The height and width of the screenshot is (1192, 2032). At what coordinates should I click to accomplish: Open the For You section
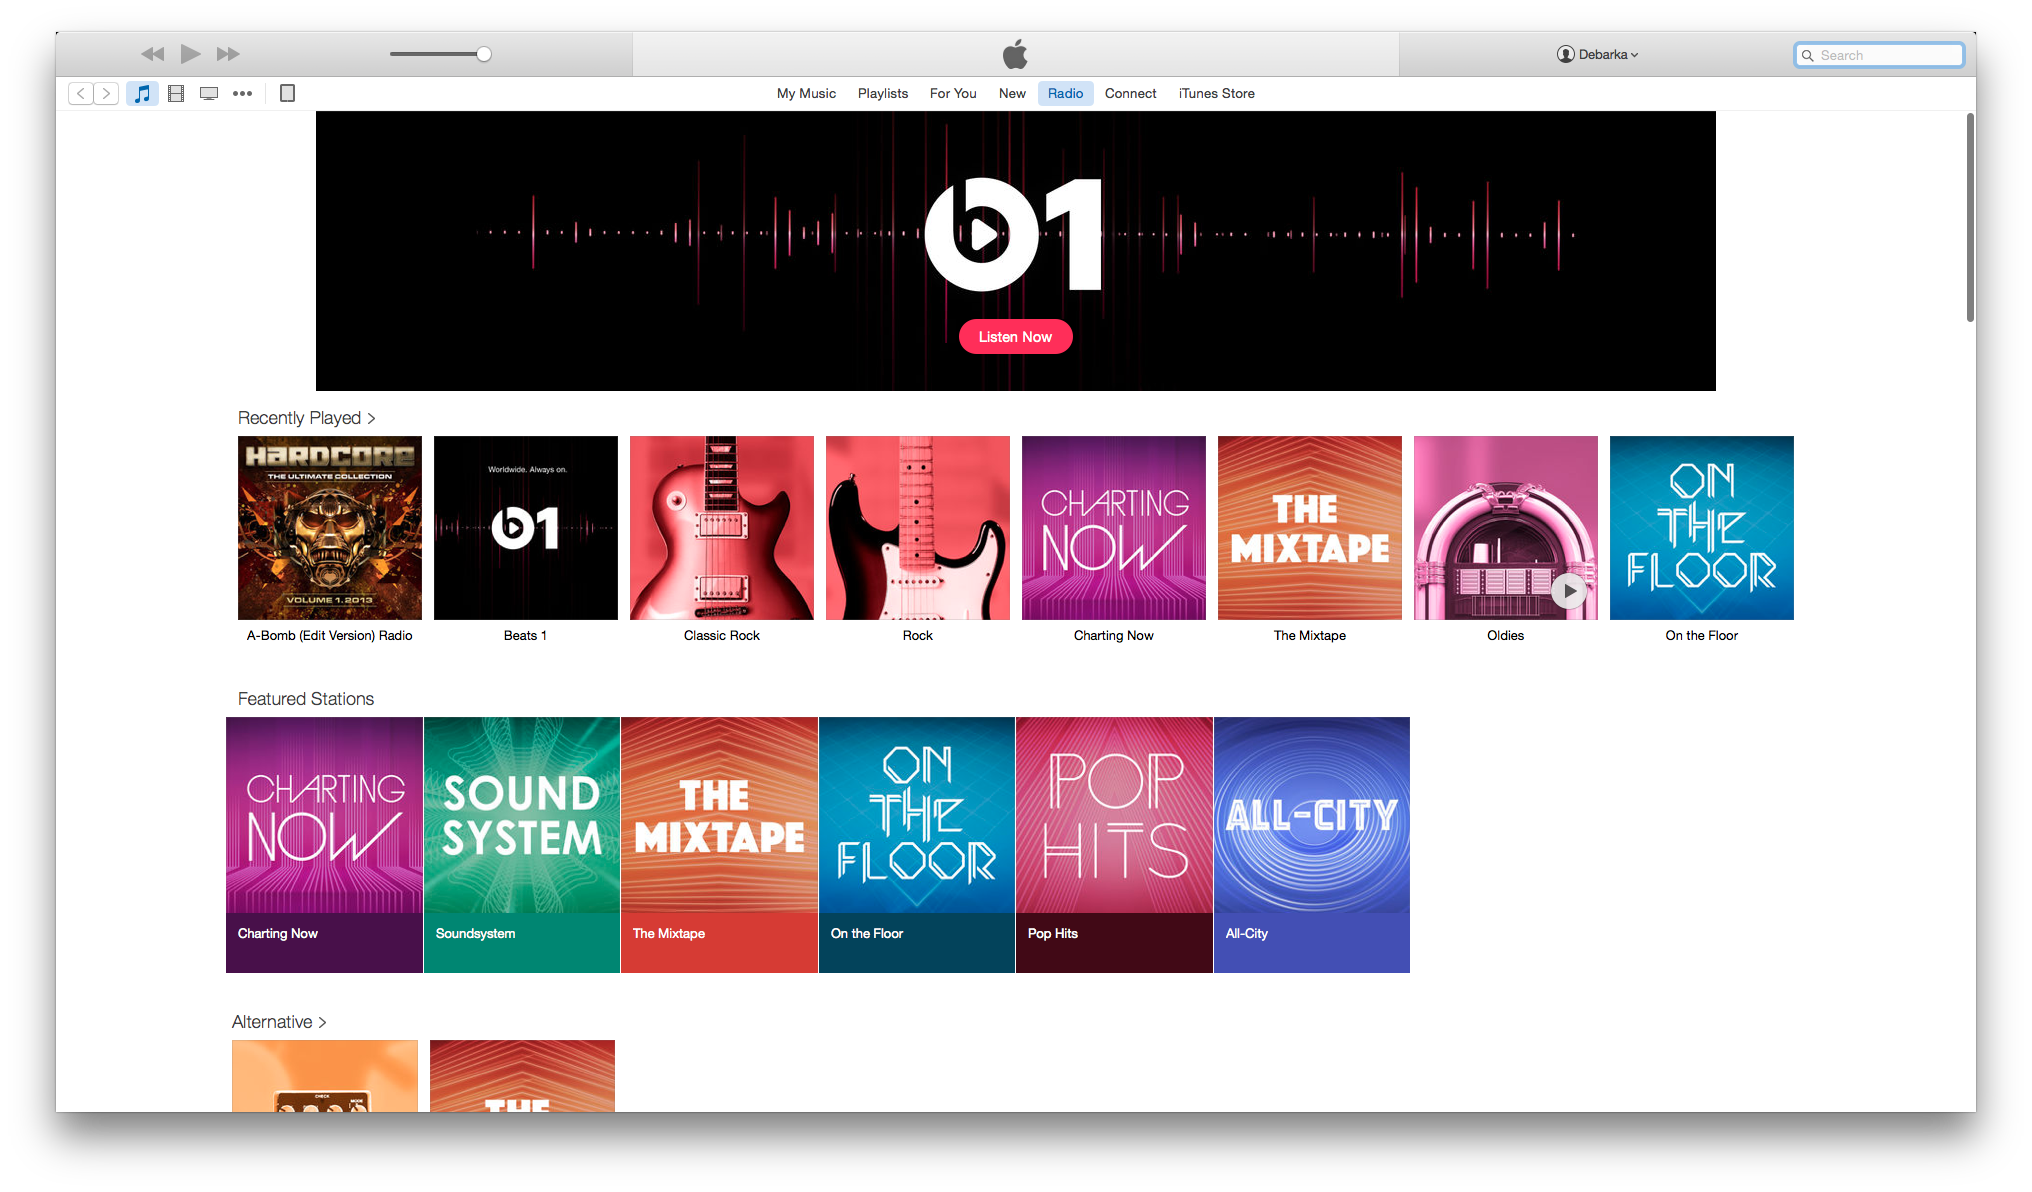point(951,92)
